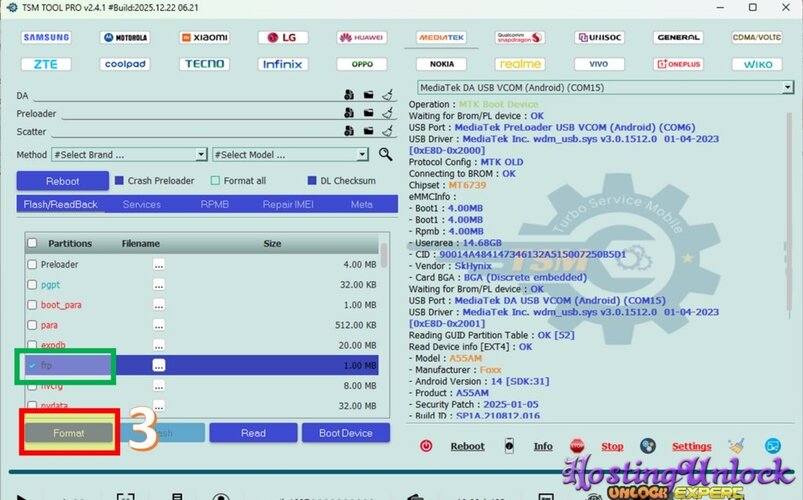Click folder icon in the Scatter row
Image resolution: width=803 pixels, height=500 pixels.
[x=369, y=131]
